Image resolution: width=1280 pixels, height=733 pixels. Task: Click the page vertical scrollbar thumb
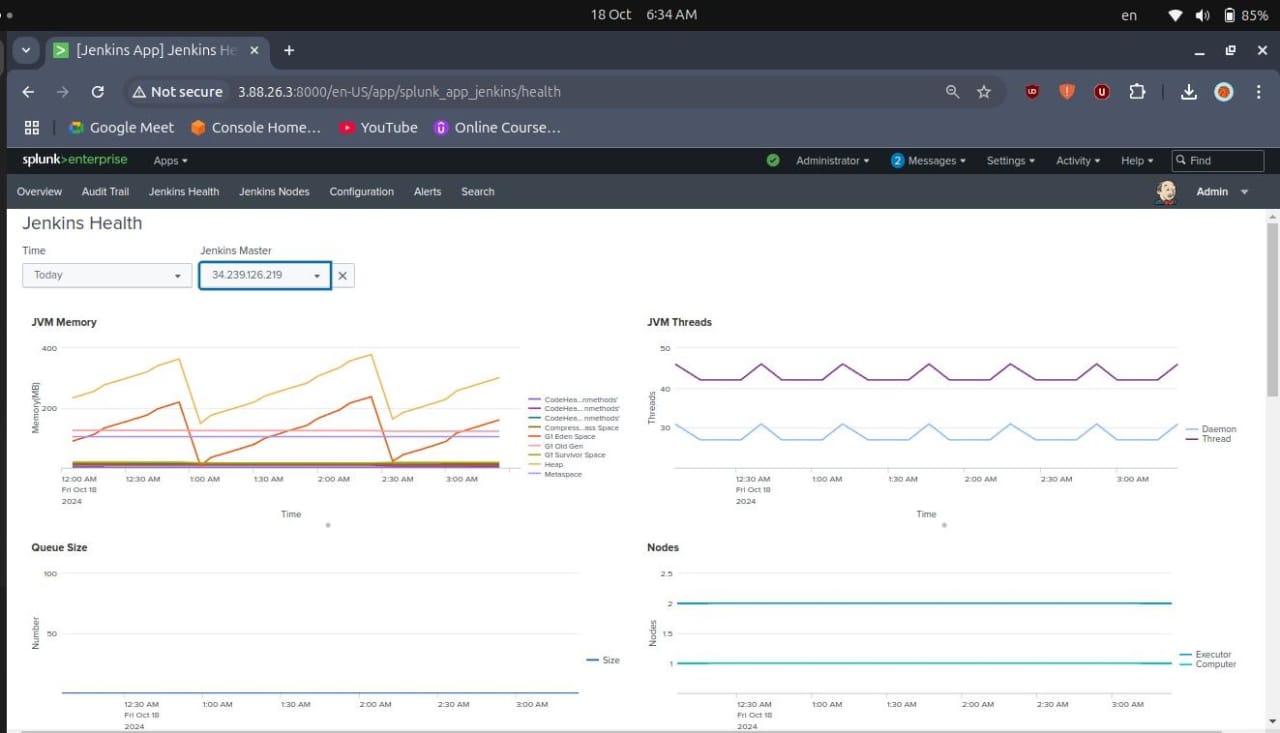pyautogui.click(x=1272, y=308)
